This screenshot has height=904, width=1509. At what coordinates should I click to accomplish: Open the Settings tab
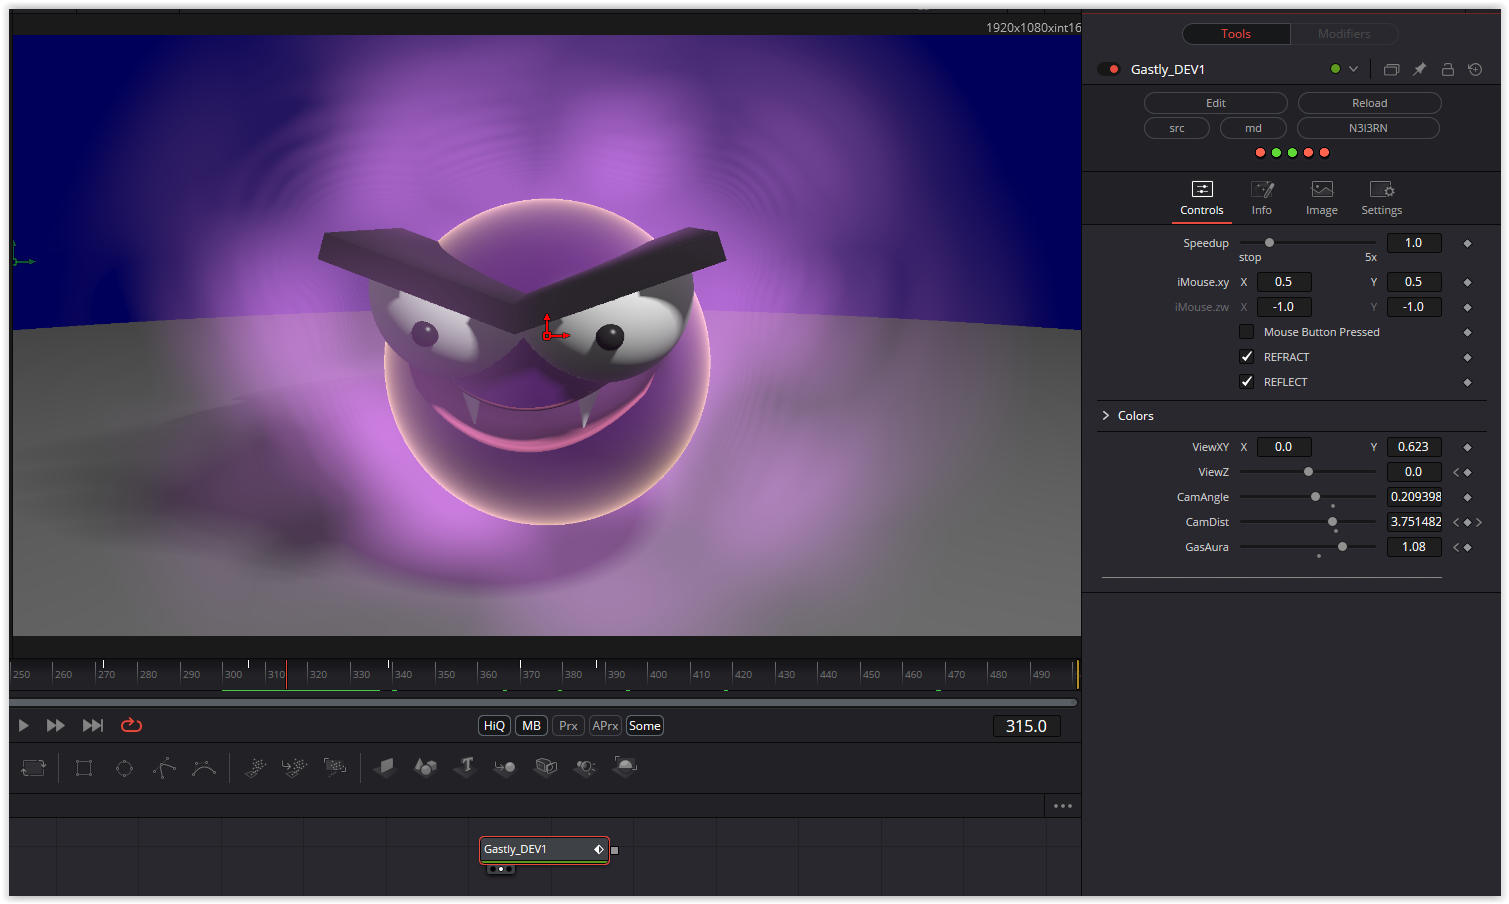(x=1382, y=199)
